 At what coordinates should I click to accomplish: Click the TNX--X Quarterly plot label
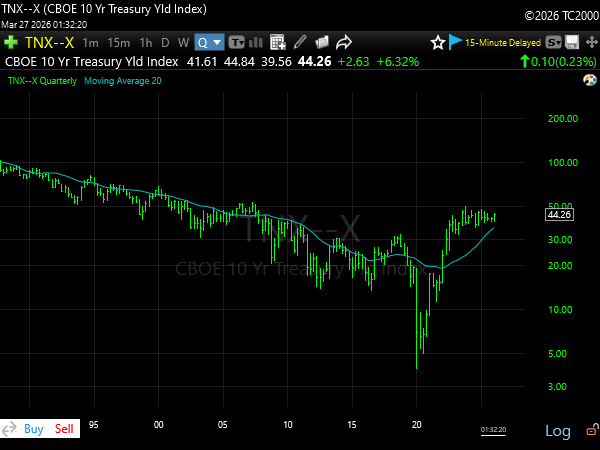[x=42, y=81]
